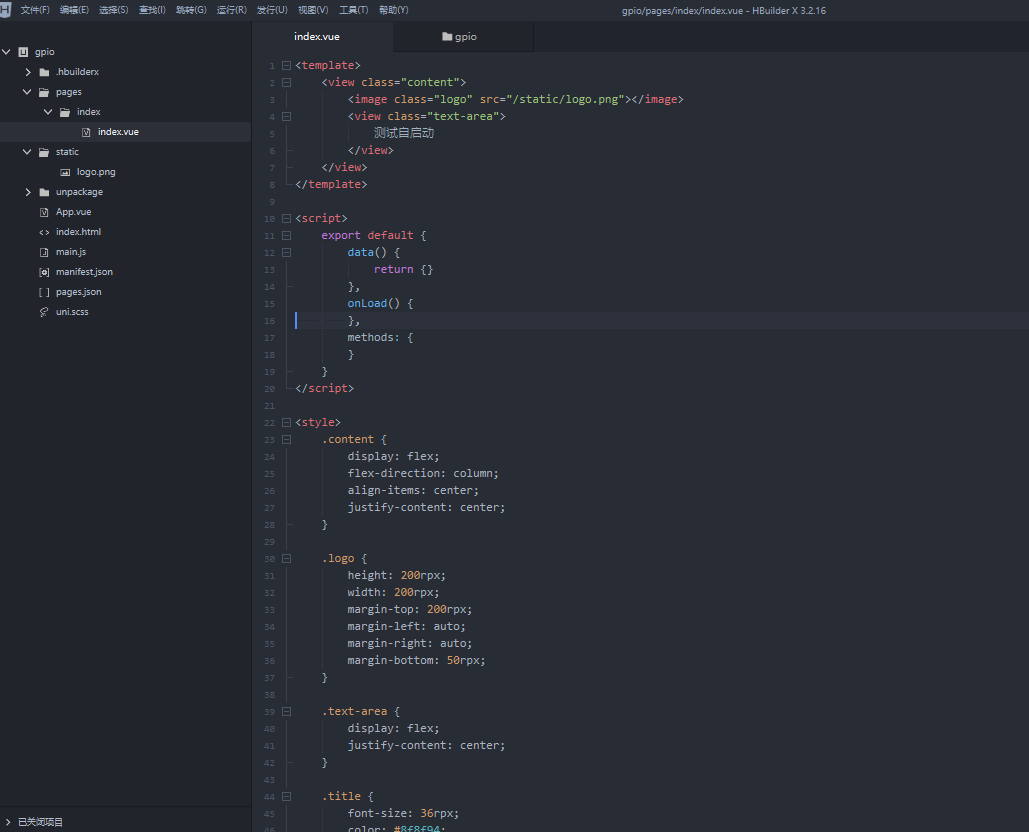Open the 运行(R) menu
Screen dimensions: 1029x832
[231, 10]
